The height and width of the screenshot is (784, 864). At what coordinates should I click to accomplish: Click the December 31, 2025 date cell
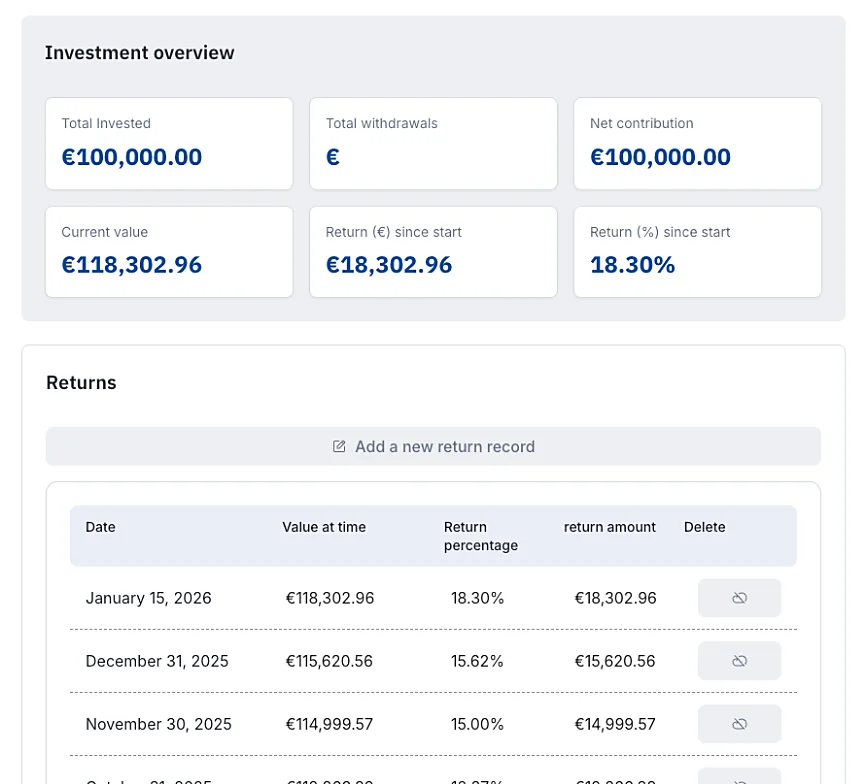point(157,661)
